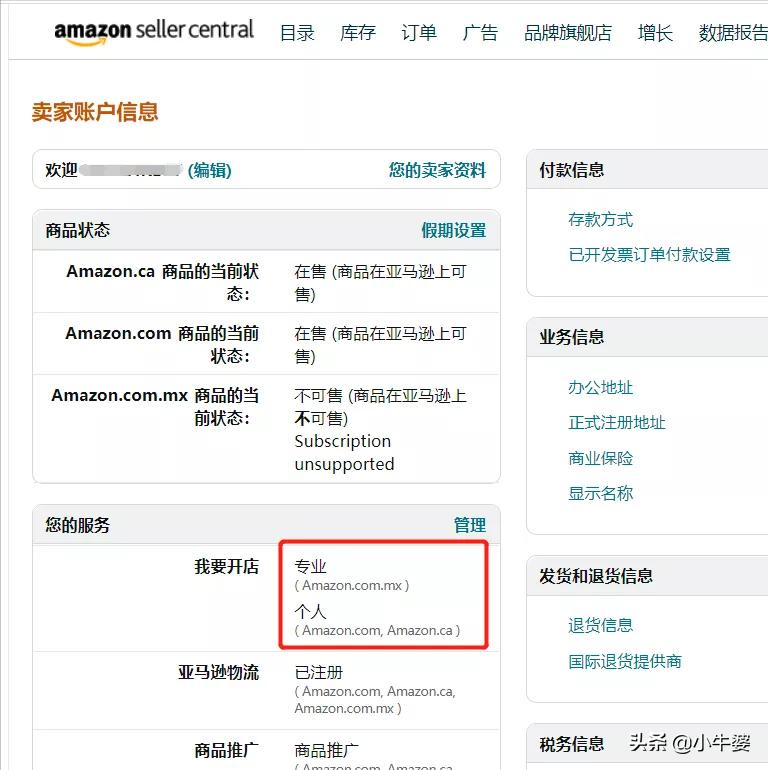This screenshot has width=768, height=770.
Task: Click Amazon.com.mx 商品的当前状态 label
Action: (155, 407)
